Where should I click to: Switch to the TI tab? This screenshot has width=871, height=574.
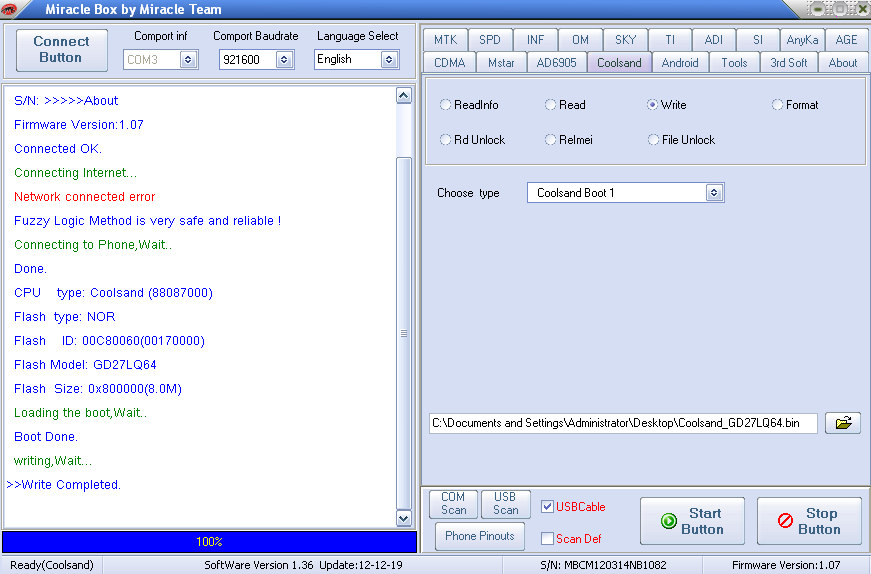[x=670, y=39]
